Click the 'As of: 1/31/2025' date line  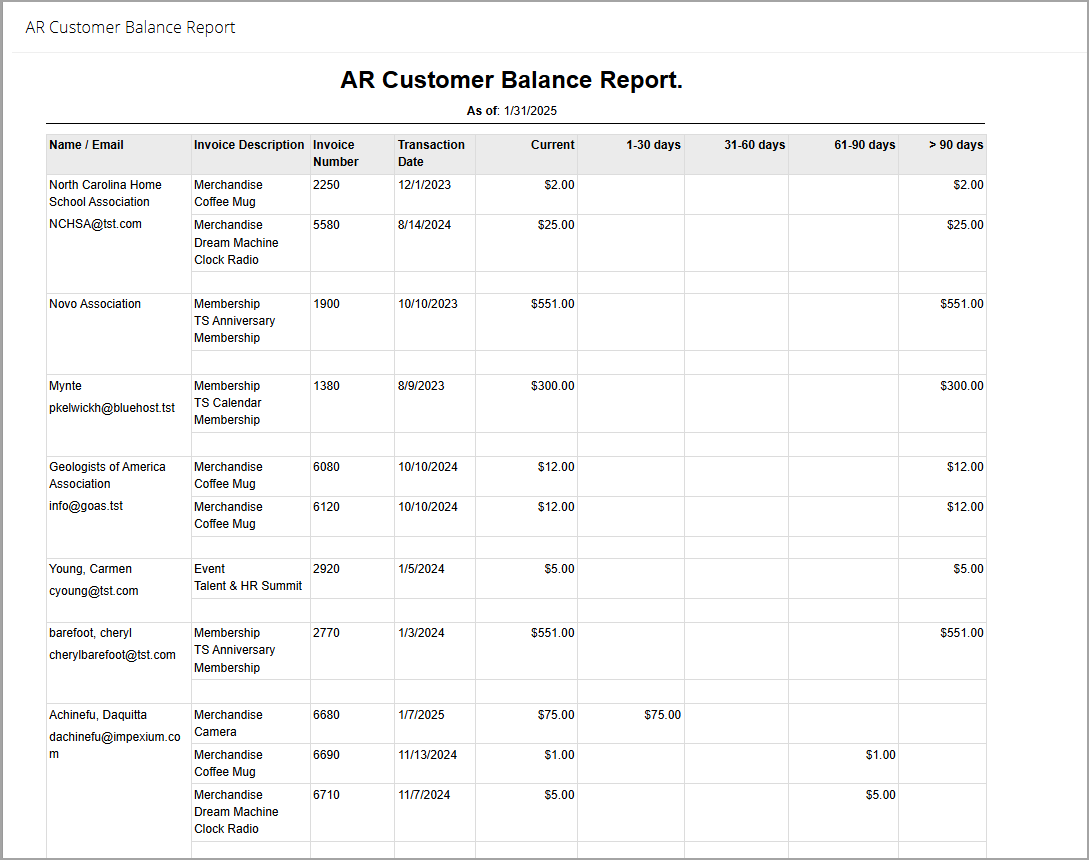point(511,110)
